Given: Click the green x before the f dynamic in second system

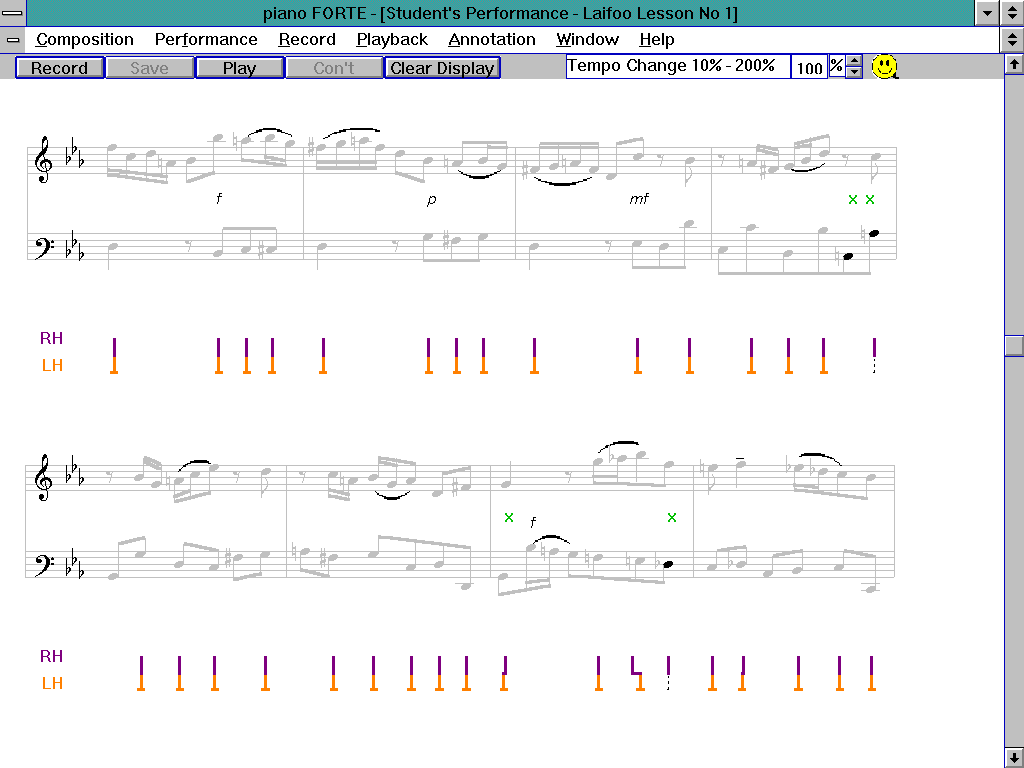Looking at the screenshot, I should [x=509, y=517].
